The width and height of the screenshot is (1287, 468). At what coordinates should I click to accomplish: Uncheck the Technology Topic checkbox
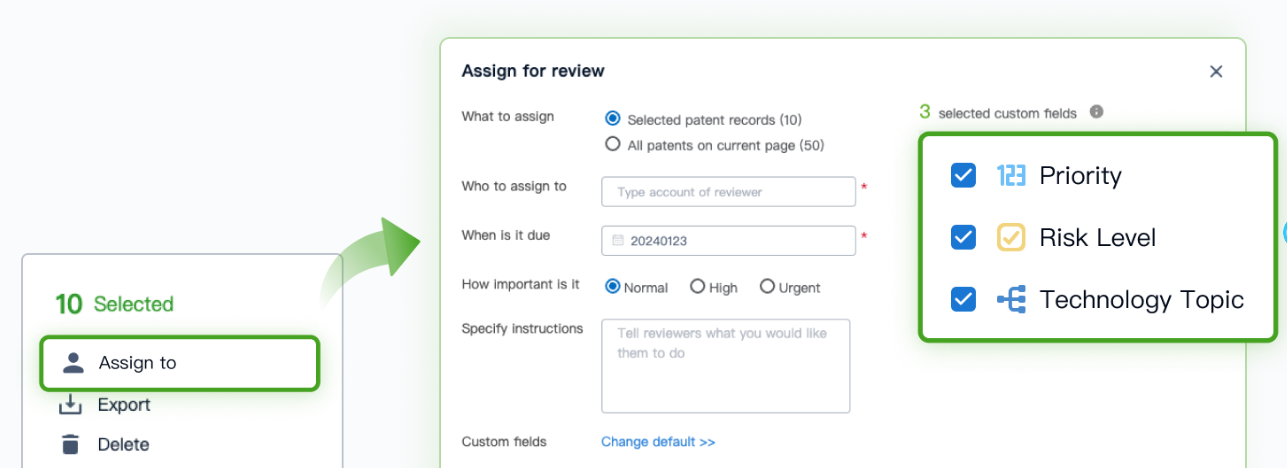click(x=963, y=300)
